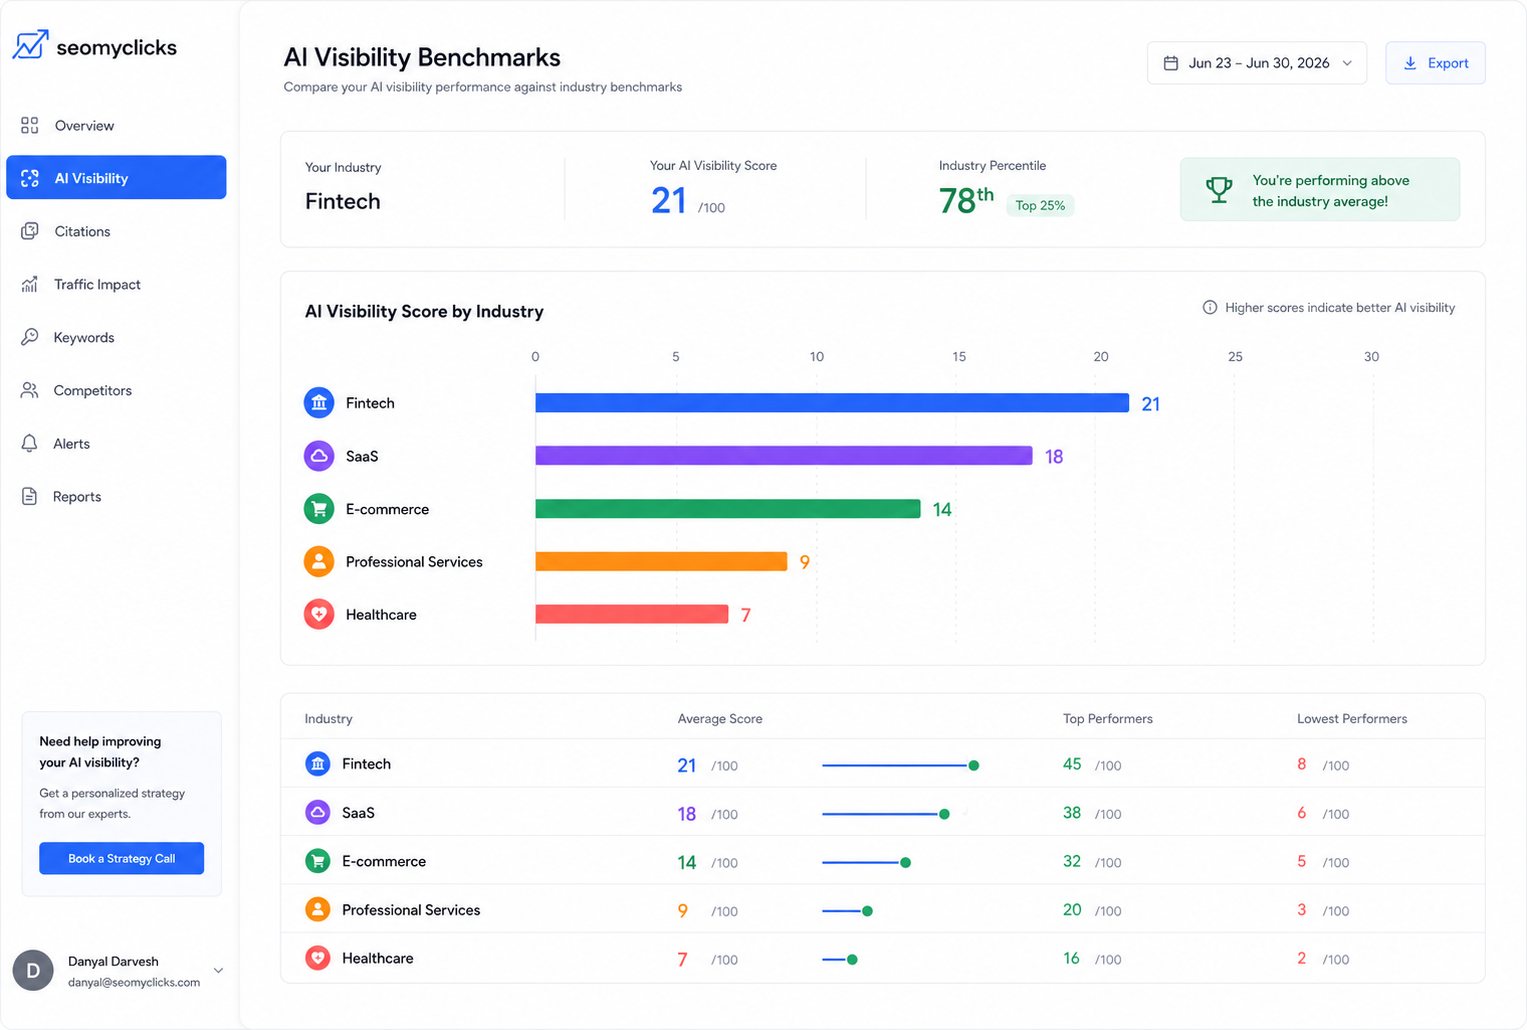Click the SaaS top performer value 38
This screenshot has height=1030, width=1527.
tap(1072, 813)
